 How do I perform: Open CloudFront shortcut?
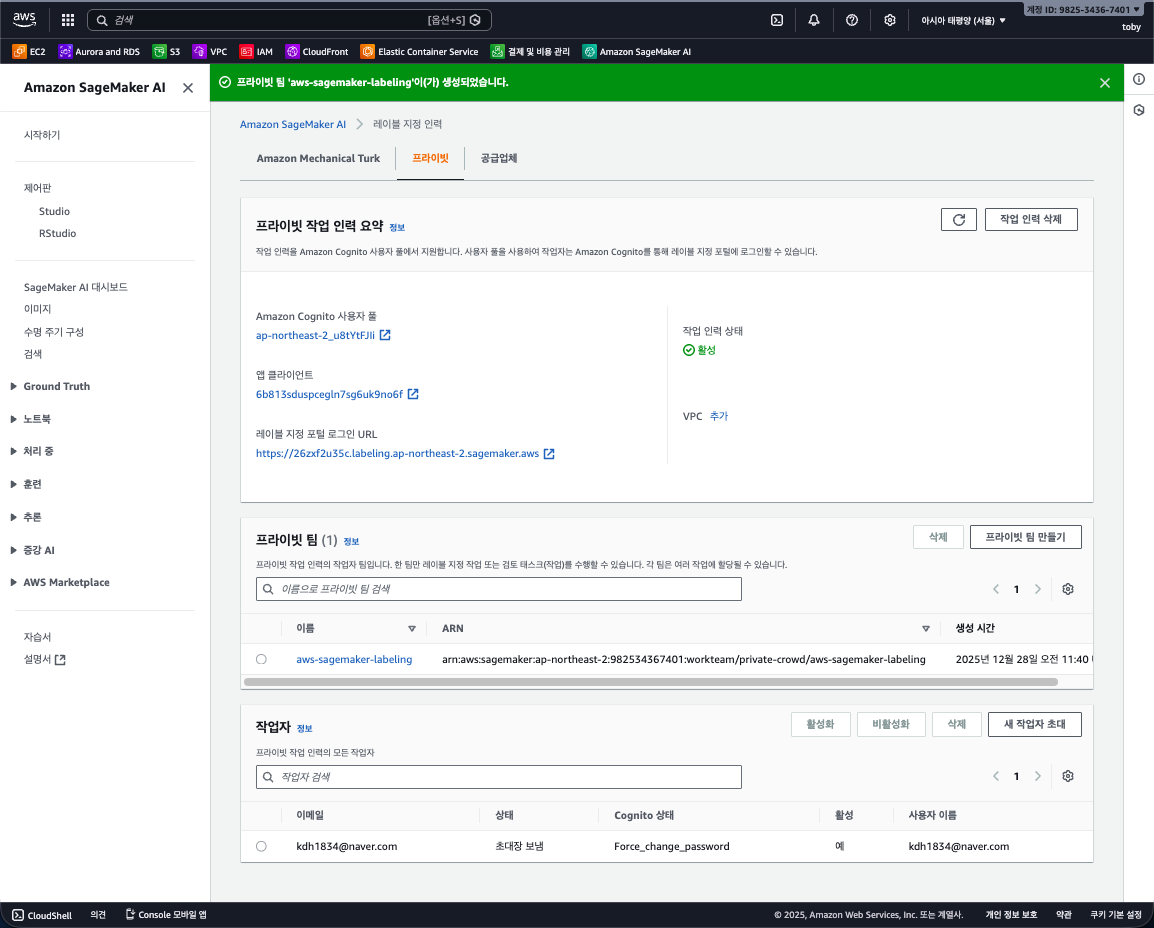[317, 52]
